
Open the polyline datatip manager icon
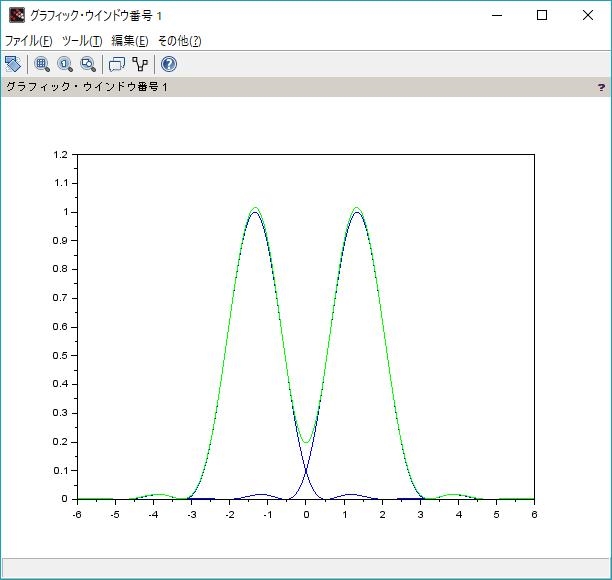click(x=140, y=64)
